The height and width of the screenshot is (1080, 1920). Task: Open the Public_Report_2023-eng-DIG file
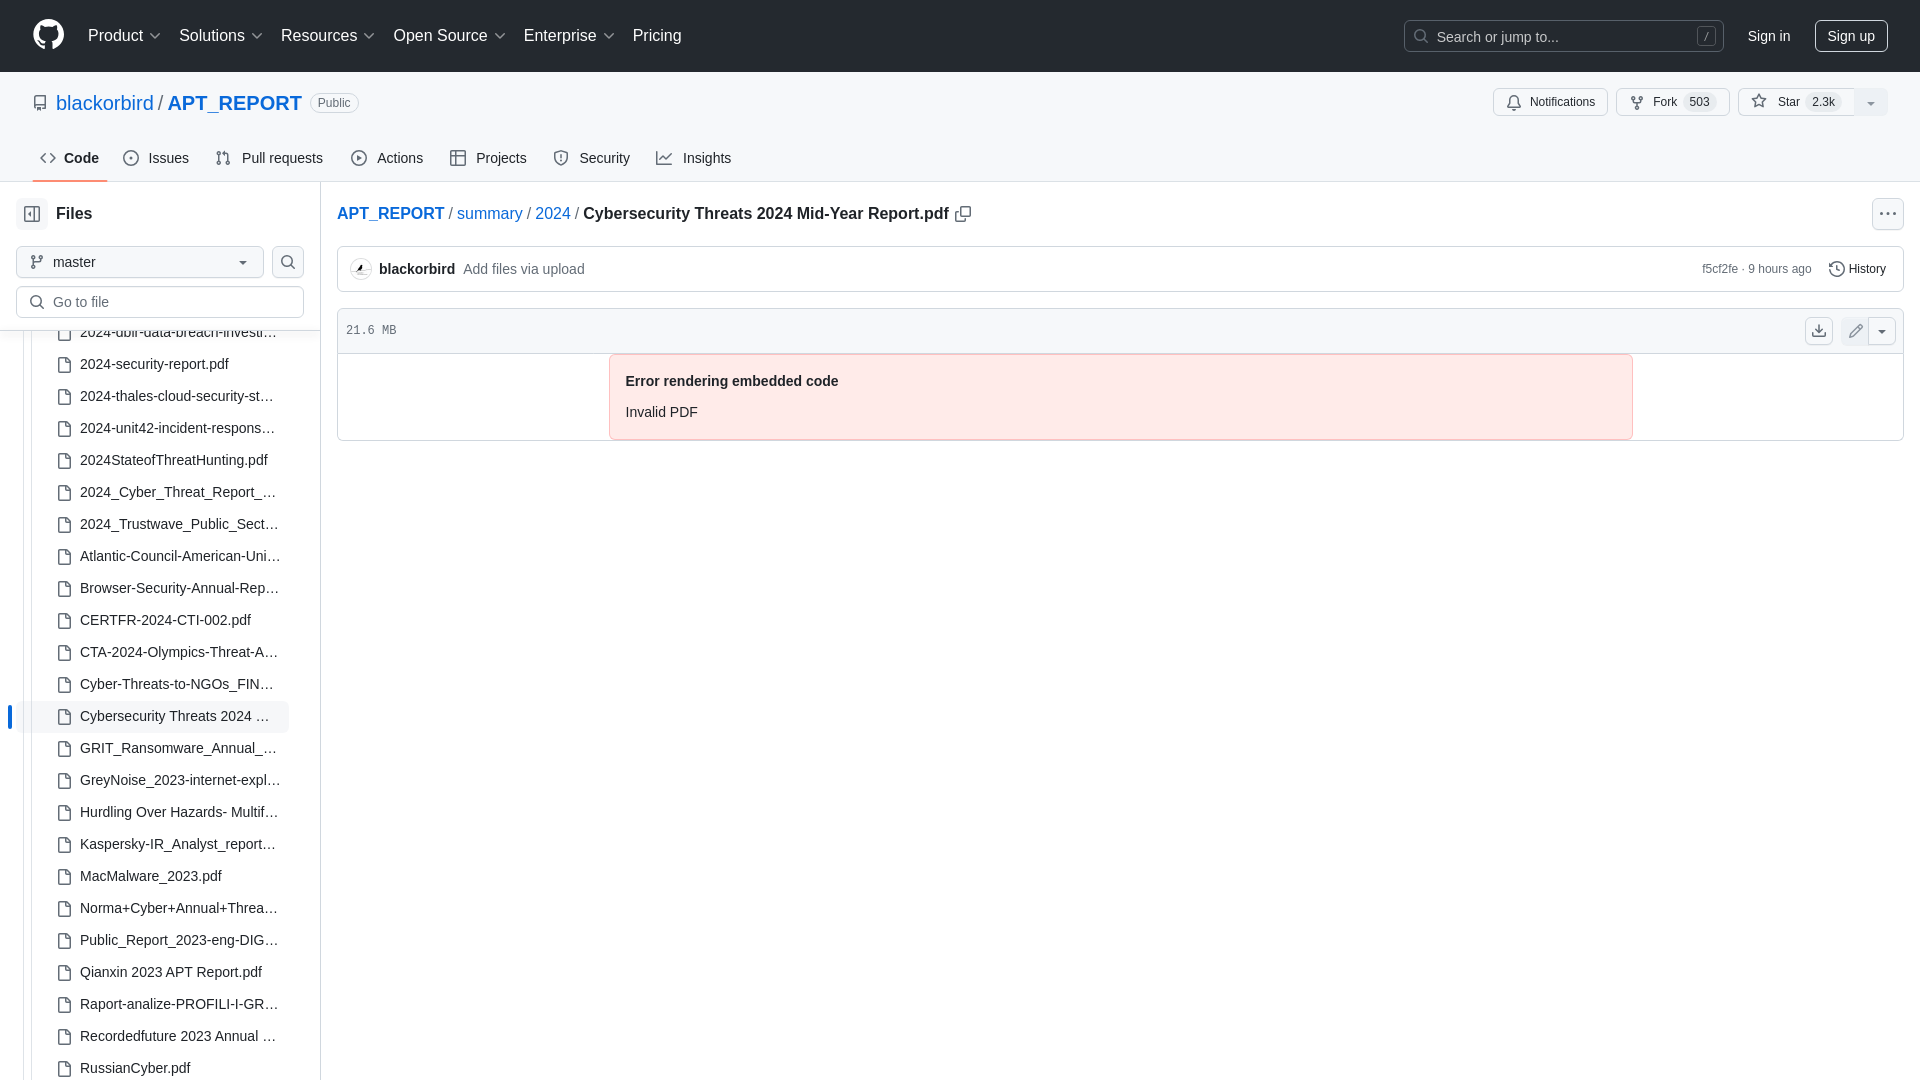(x=179, y=940)
